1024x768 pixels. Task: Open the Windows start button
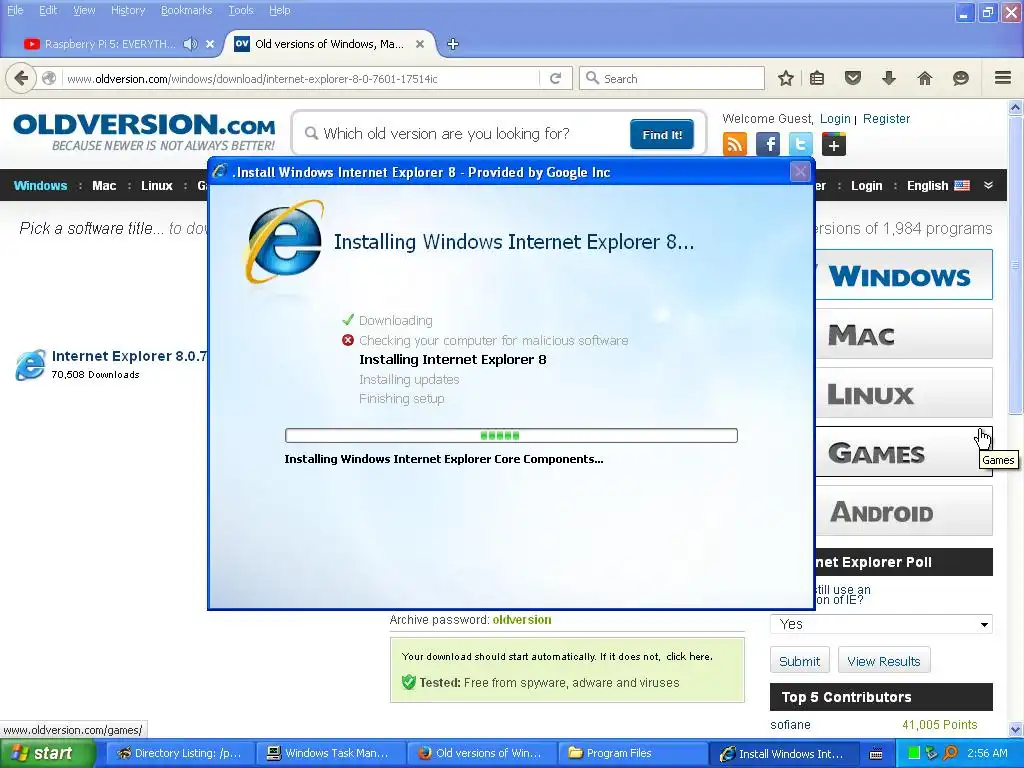[x=47, y=754]
